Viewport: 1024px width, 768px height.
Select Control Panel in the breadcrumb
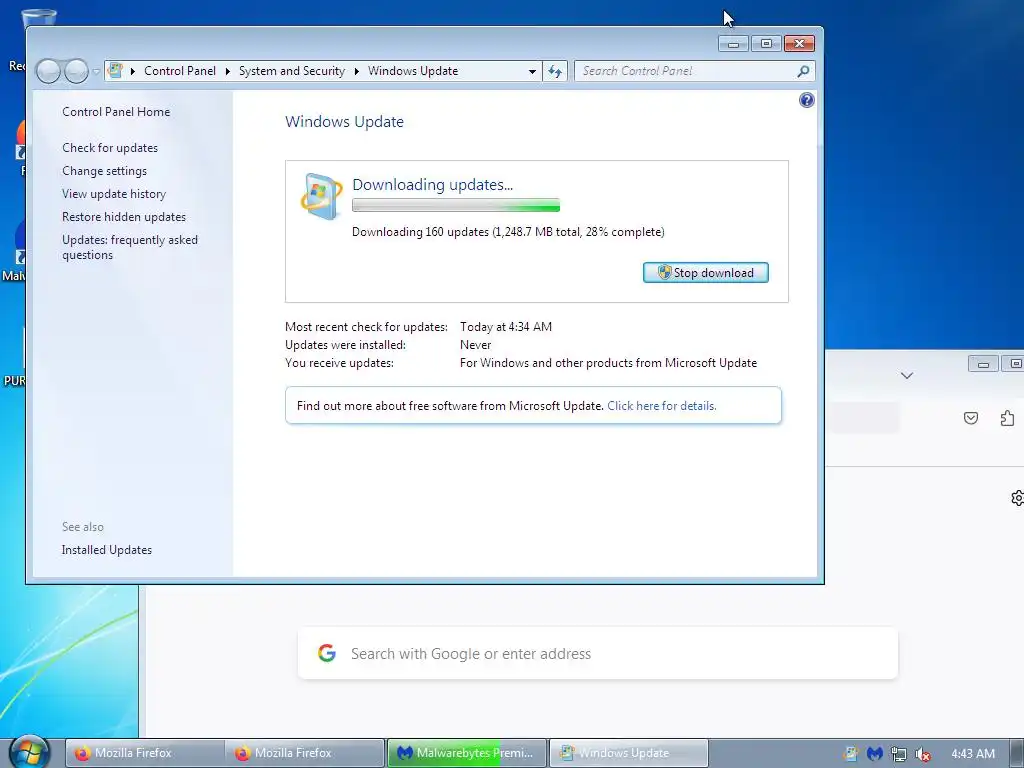tap(180, 71)
